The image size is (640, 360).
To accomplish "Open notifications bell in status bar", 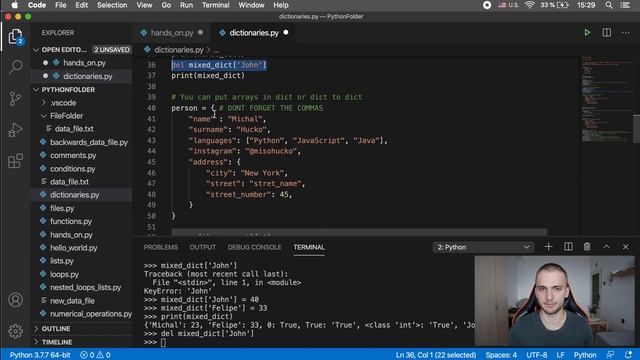I will (628, 355).
